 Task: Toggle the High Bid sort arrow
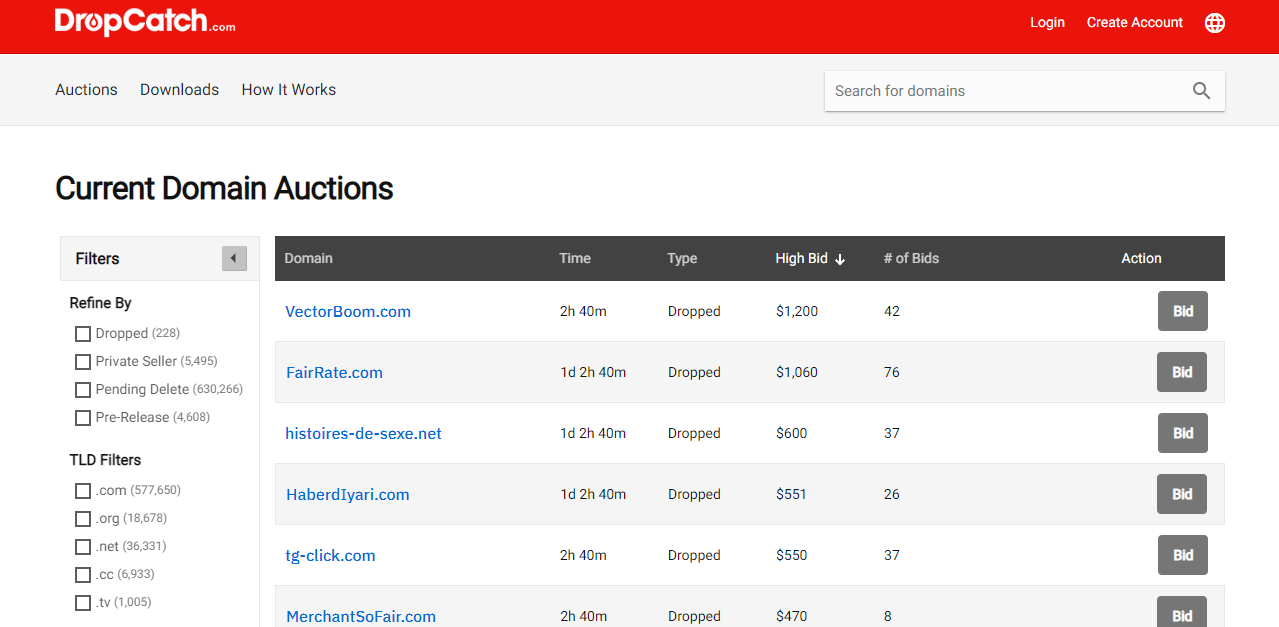840,259
